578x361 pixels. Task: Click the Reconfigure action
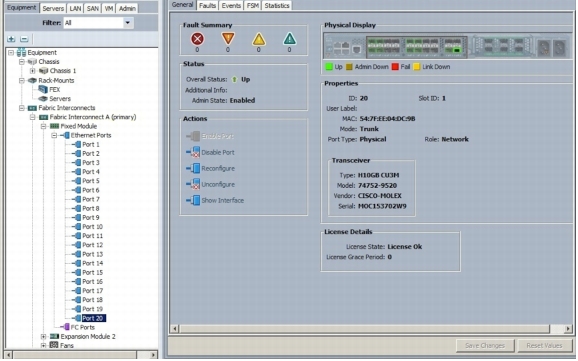pyautogui.click(x=210, y=169)
